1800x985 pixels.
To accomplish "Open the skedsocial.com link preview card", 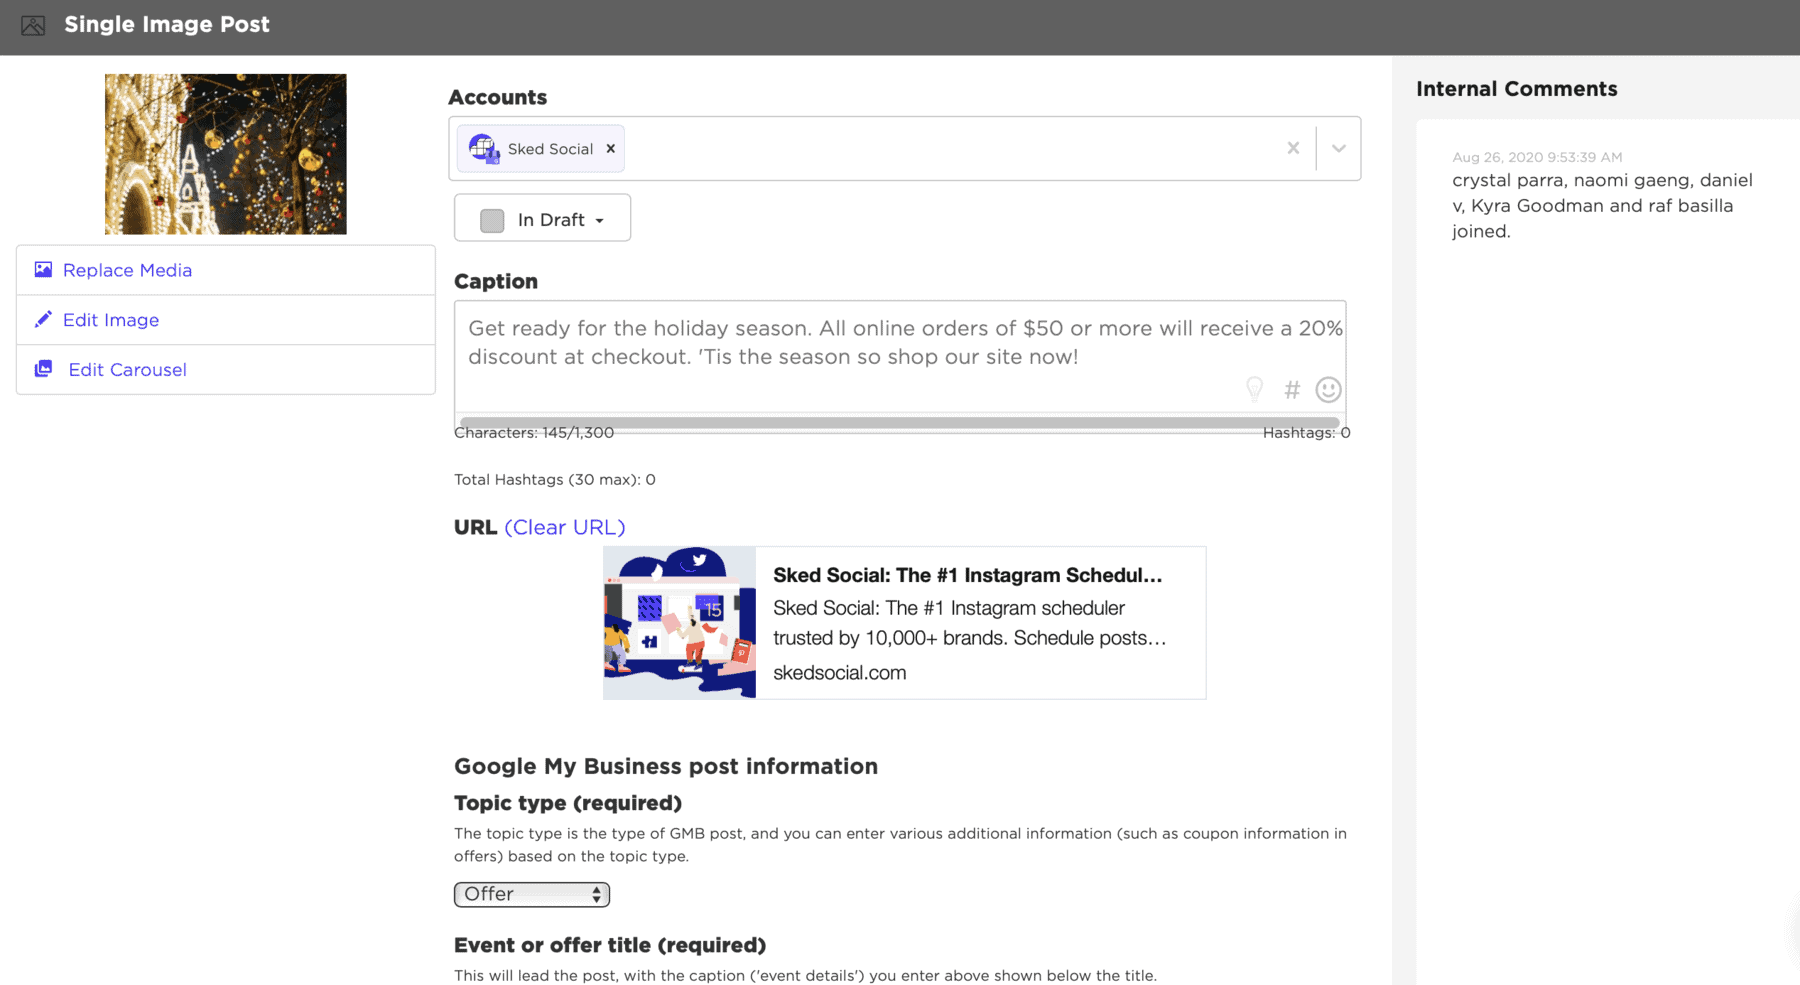I will [x=904, y=622].
